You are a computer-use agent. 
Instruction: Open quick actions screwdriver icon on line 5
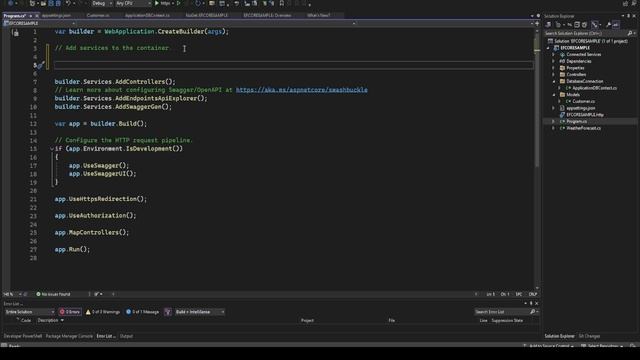(41, 65)
